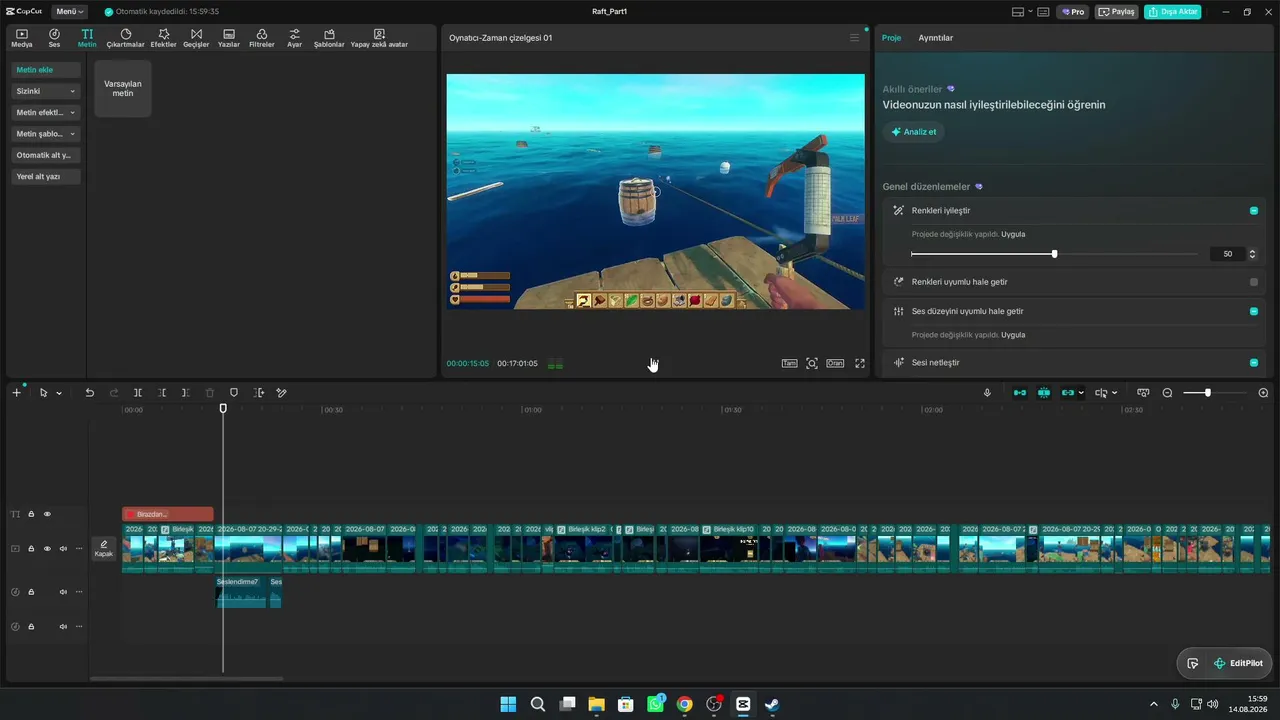
Task: Click the Kapak cover edit button
Action: [x=104, y=548]
